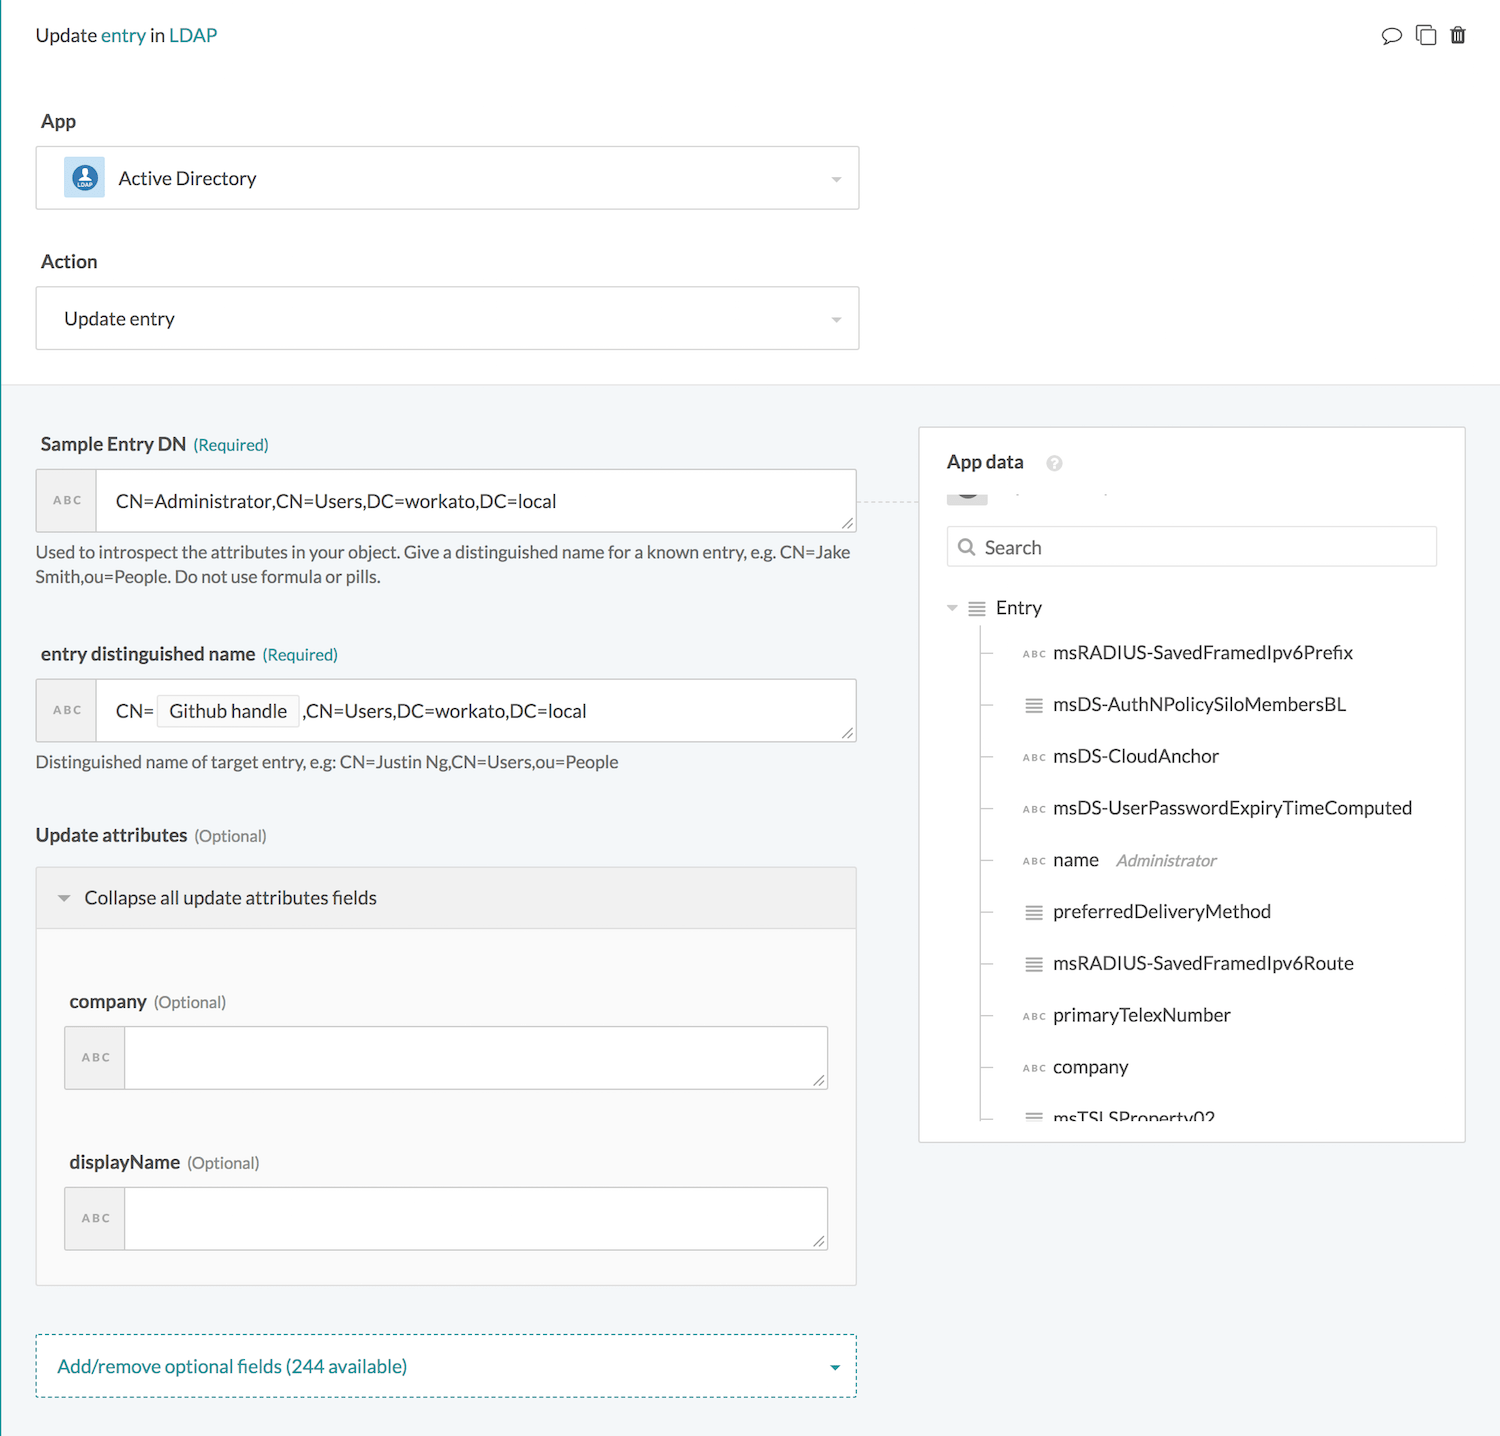Collapse all update attributes fields
This screenshot has height=1436, width=1500.
click(x=230, y=898)
